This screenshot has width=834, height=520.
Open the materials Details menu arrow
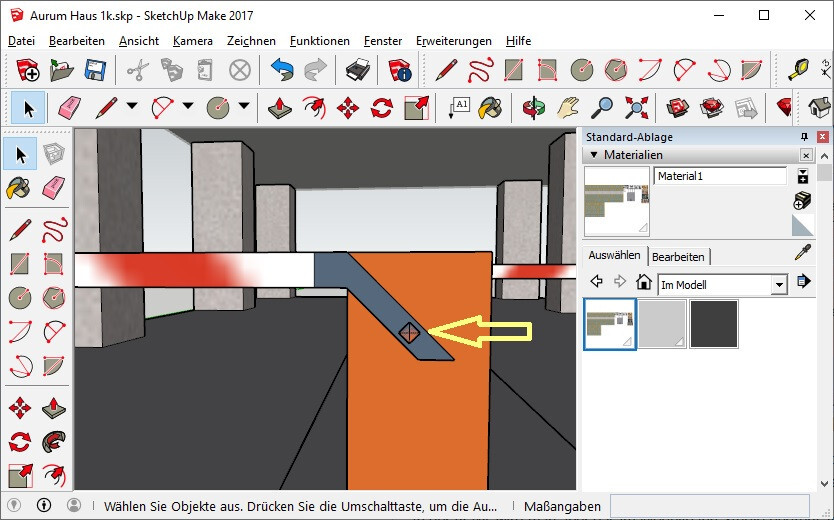pos(804,281)
